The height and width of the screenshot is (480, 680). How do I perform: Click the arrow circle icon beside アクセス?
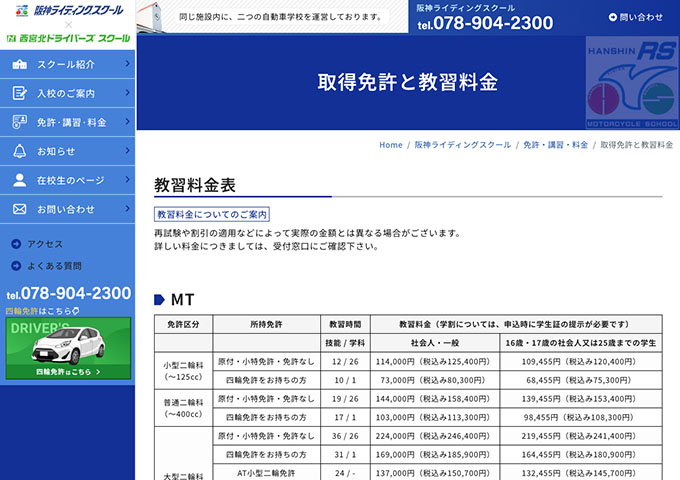click(16, 244)
